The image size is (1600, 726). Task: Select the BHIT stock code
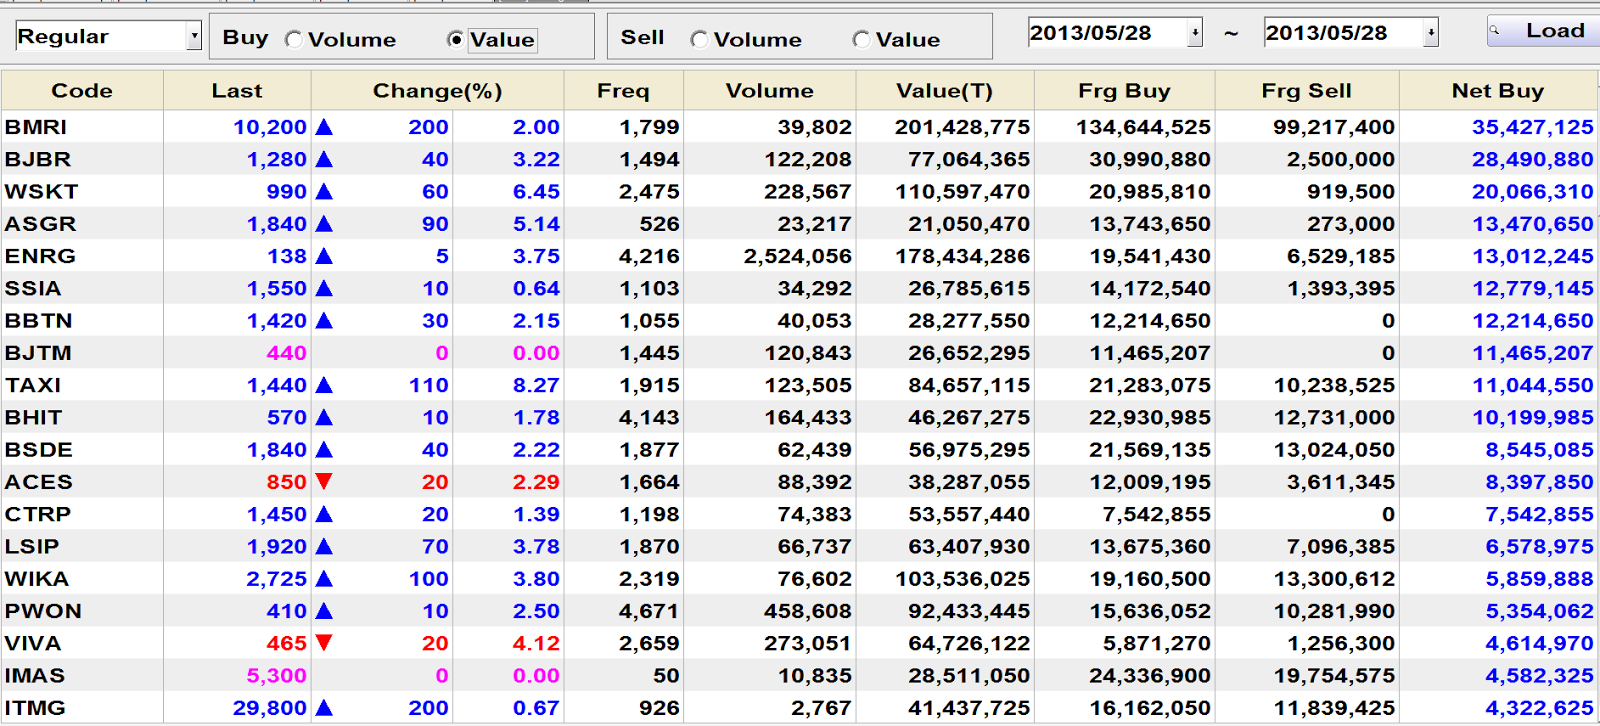(34, 417)
